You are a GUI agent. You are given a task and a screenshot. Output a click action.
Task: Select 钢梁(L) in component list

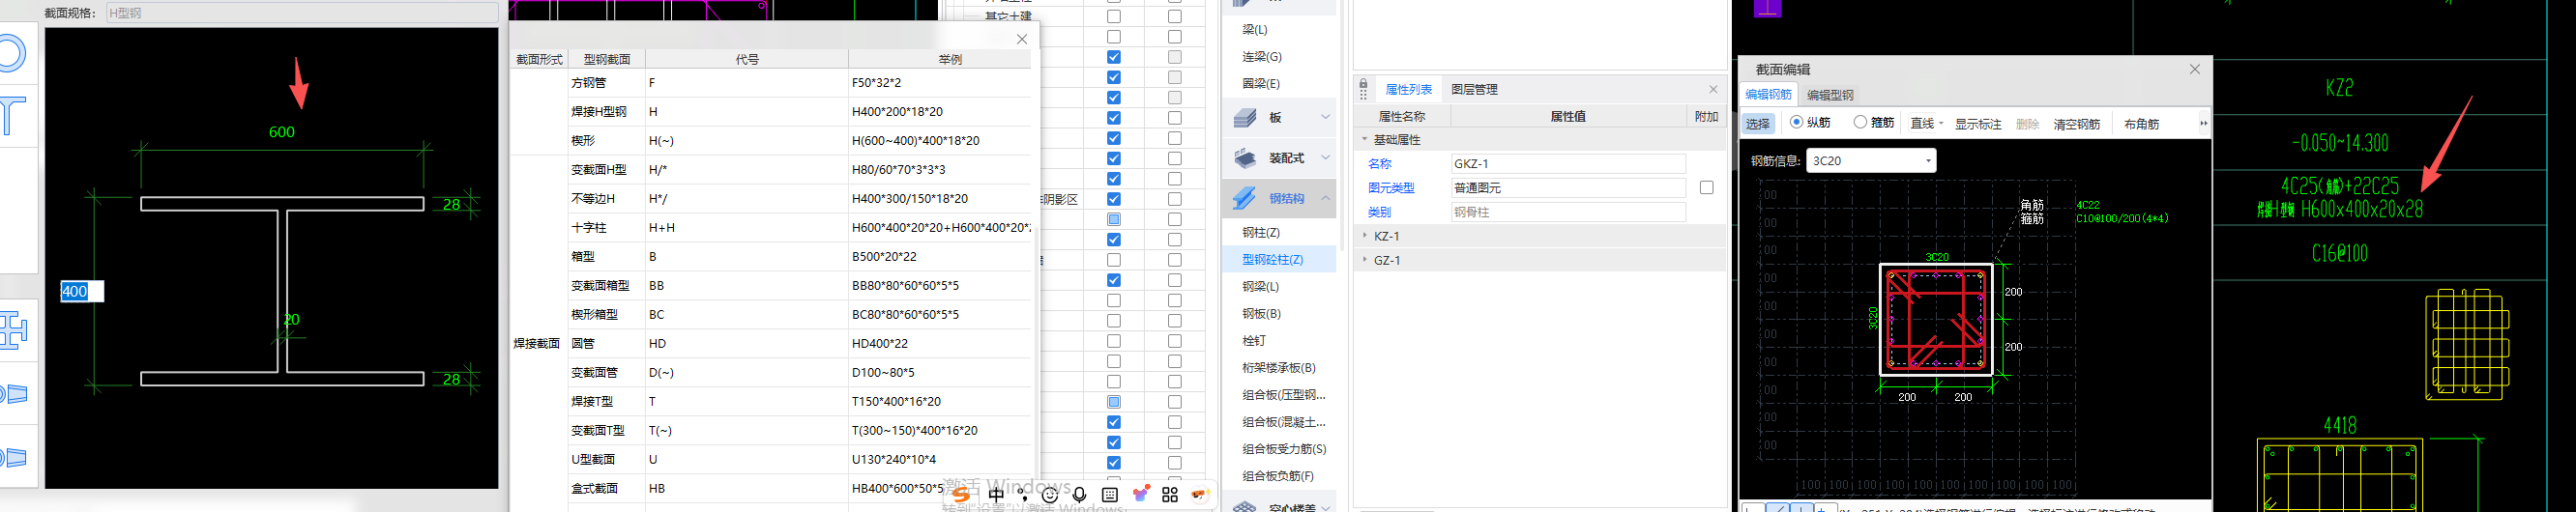[1279, 286]
